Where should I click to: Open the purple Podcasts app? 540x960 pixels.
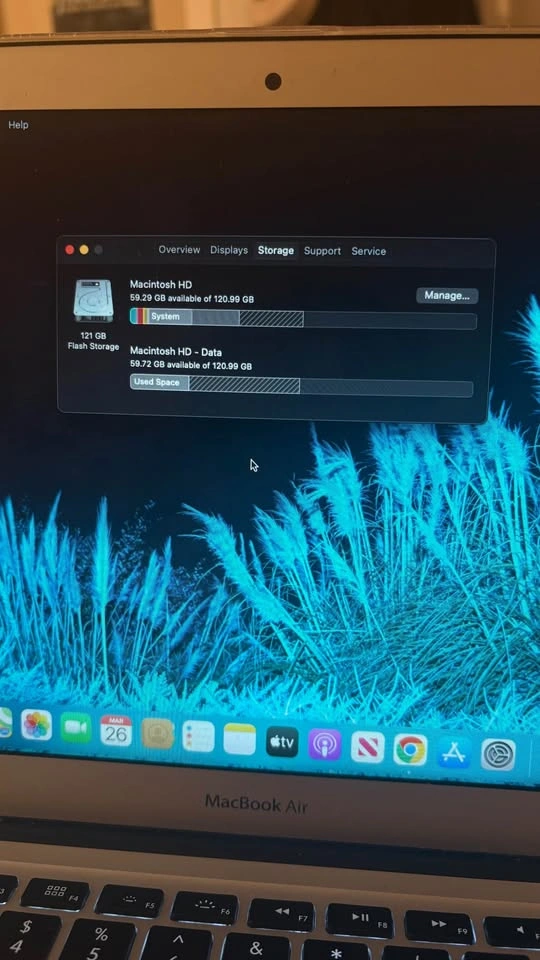click(324, 744)
